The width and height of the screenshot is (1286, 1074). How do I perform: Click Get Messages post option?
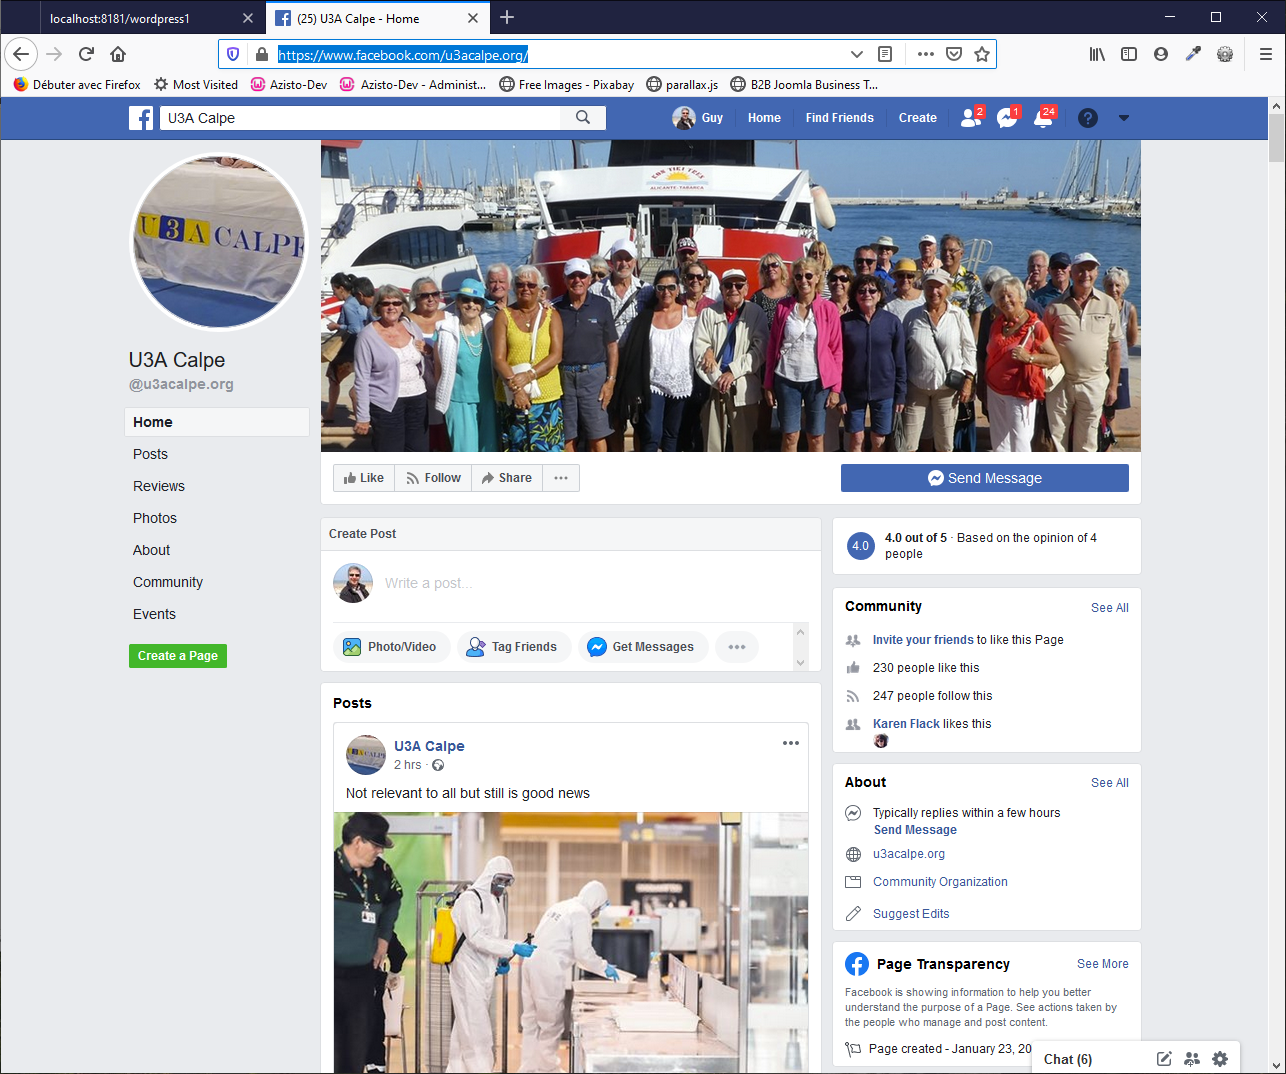point(643,647)
